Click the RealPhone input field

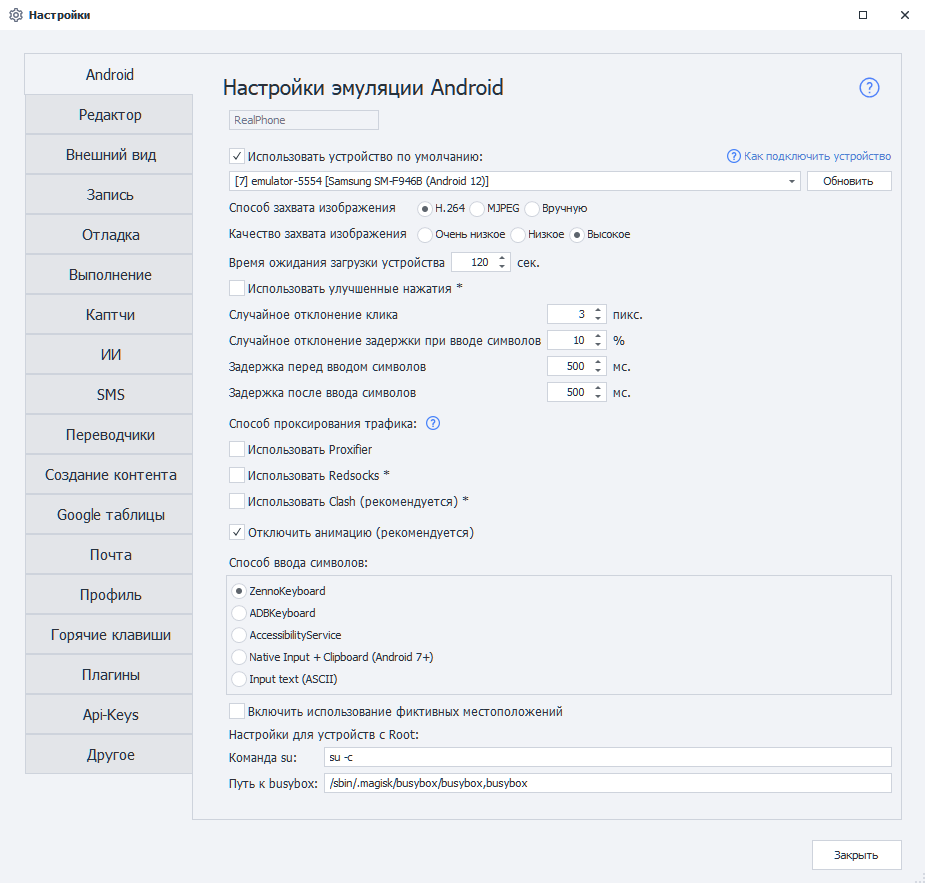(x=304, y=120)
